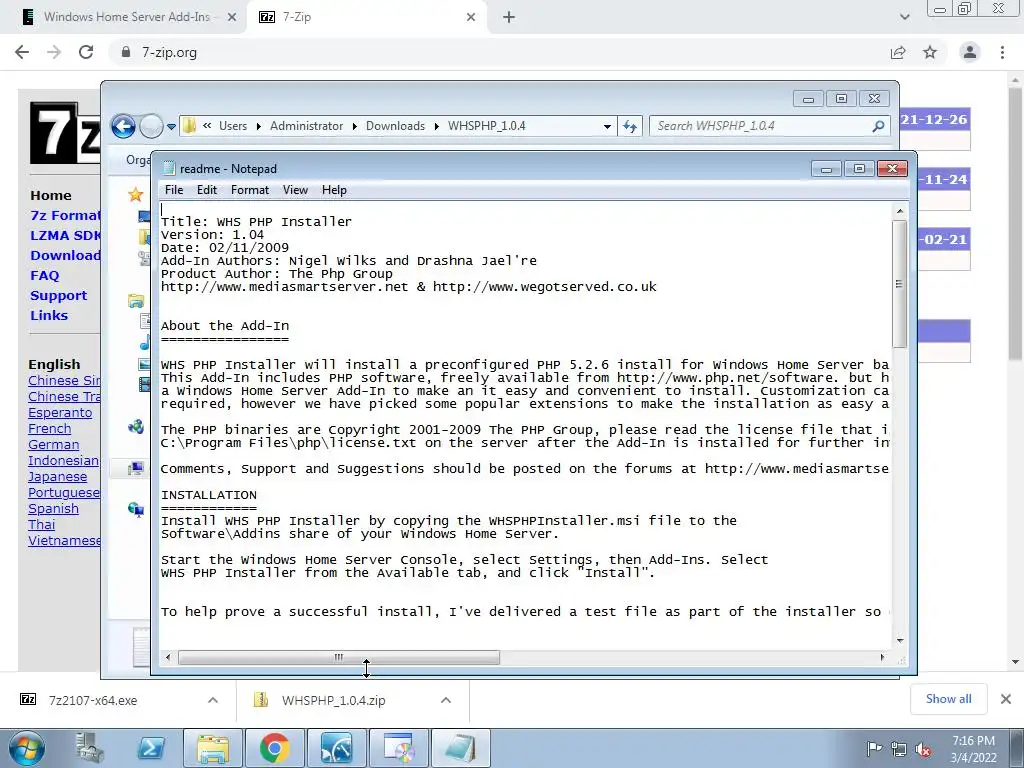Expand the Explorer address bar dropdown
This screenshot has height=768, width=1024.
607,127
